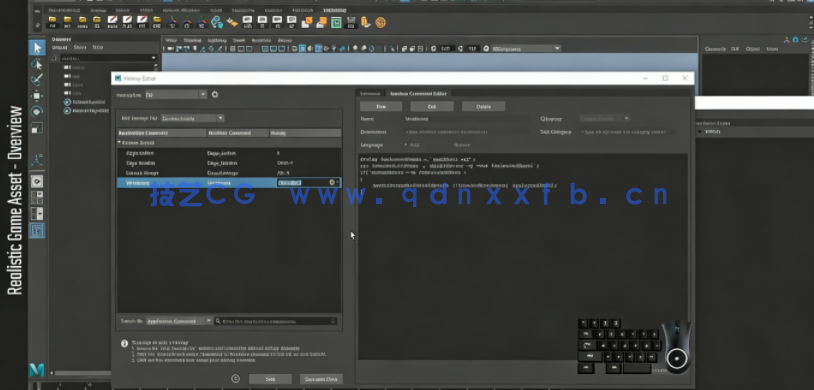This screenshot has width=814, height=390.
Task: Click the Edit runtime command button
Action: (x=432, y=106)
